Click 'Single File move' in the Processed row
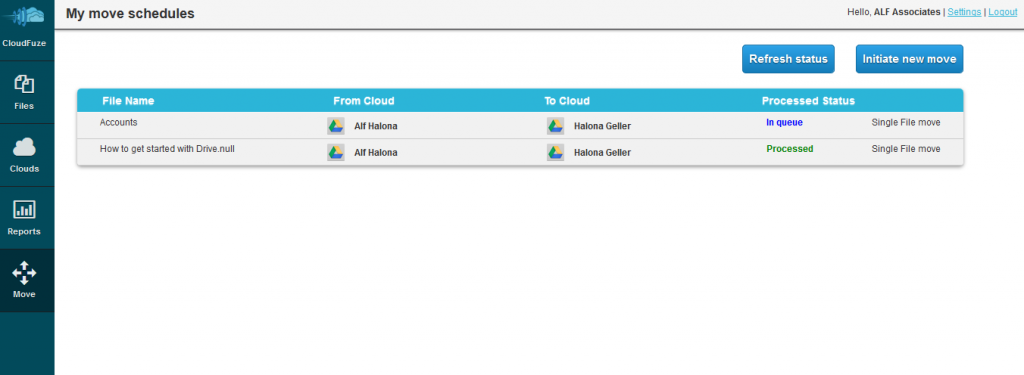This screenshot has width=1024, height=375. (x=906, y=149)
